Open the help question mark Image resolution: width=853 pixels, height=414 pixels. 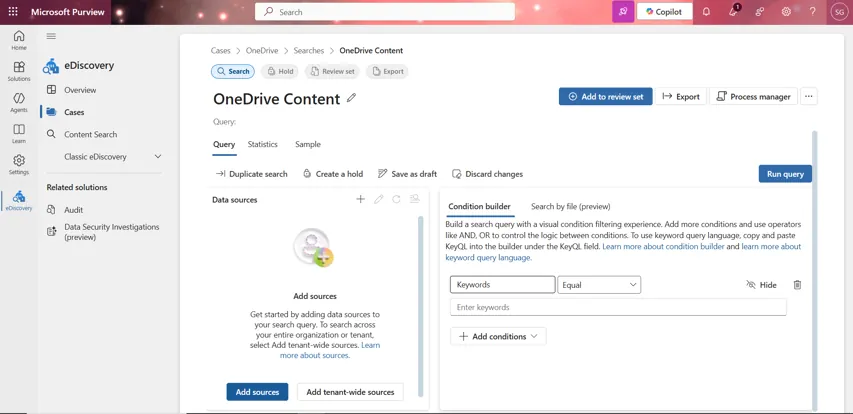coord(812,11)
